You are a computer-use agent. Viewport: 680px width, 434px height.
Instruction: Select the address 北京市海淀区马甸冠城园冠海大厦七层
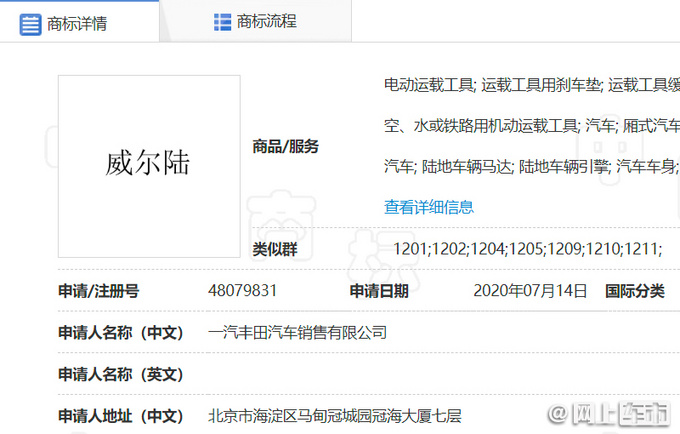pos(334,416)
